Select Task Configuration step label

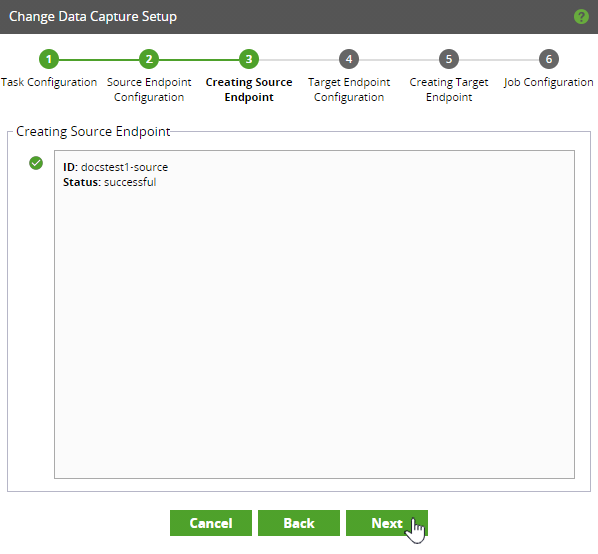(49, 82)
